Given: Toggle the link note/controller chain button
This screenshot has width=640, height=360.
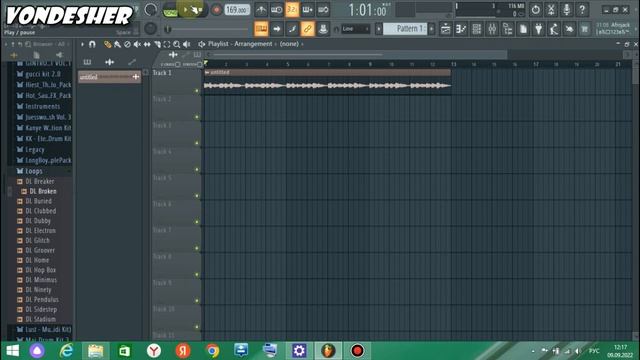Looking at the screenshot, I should coord(307,29).
